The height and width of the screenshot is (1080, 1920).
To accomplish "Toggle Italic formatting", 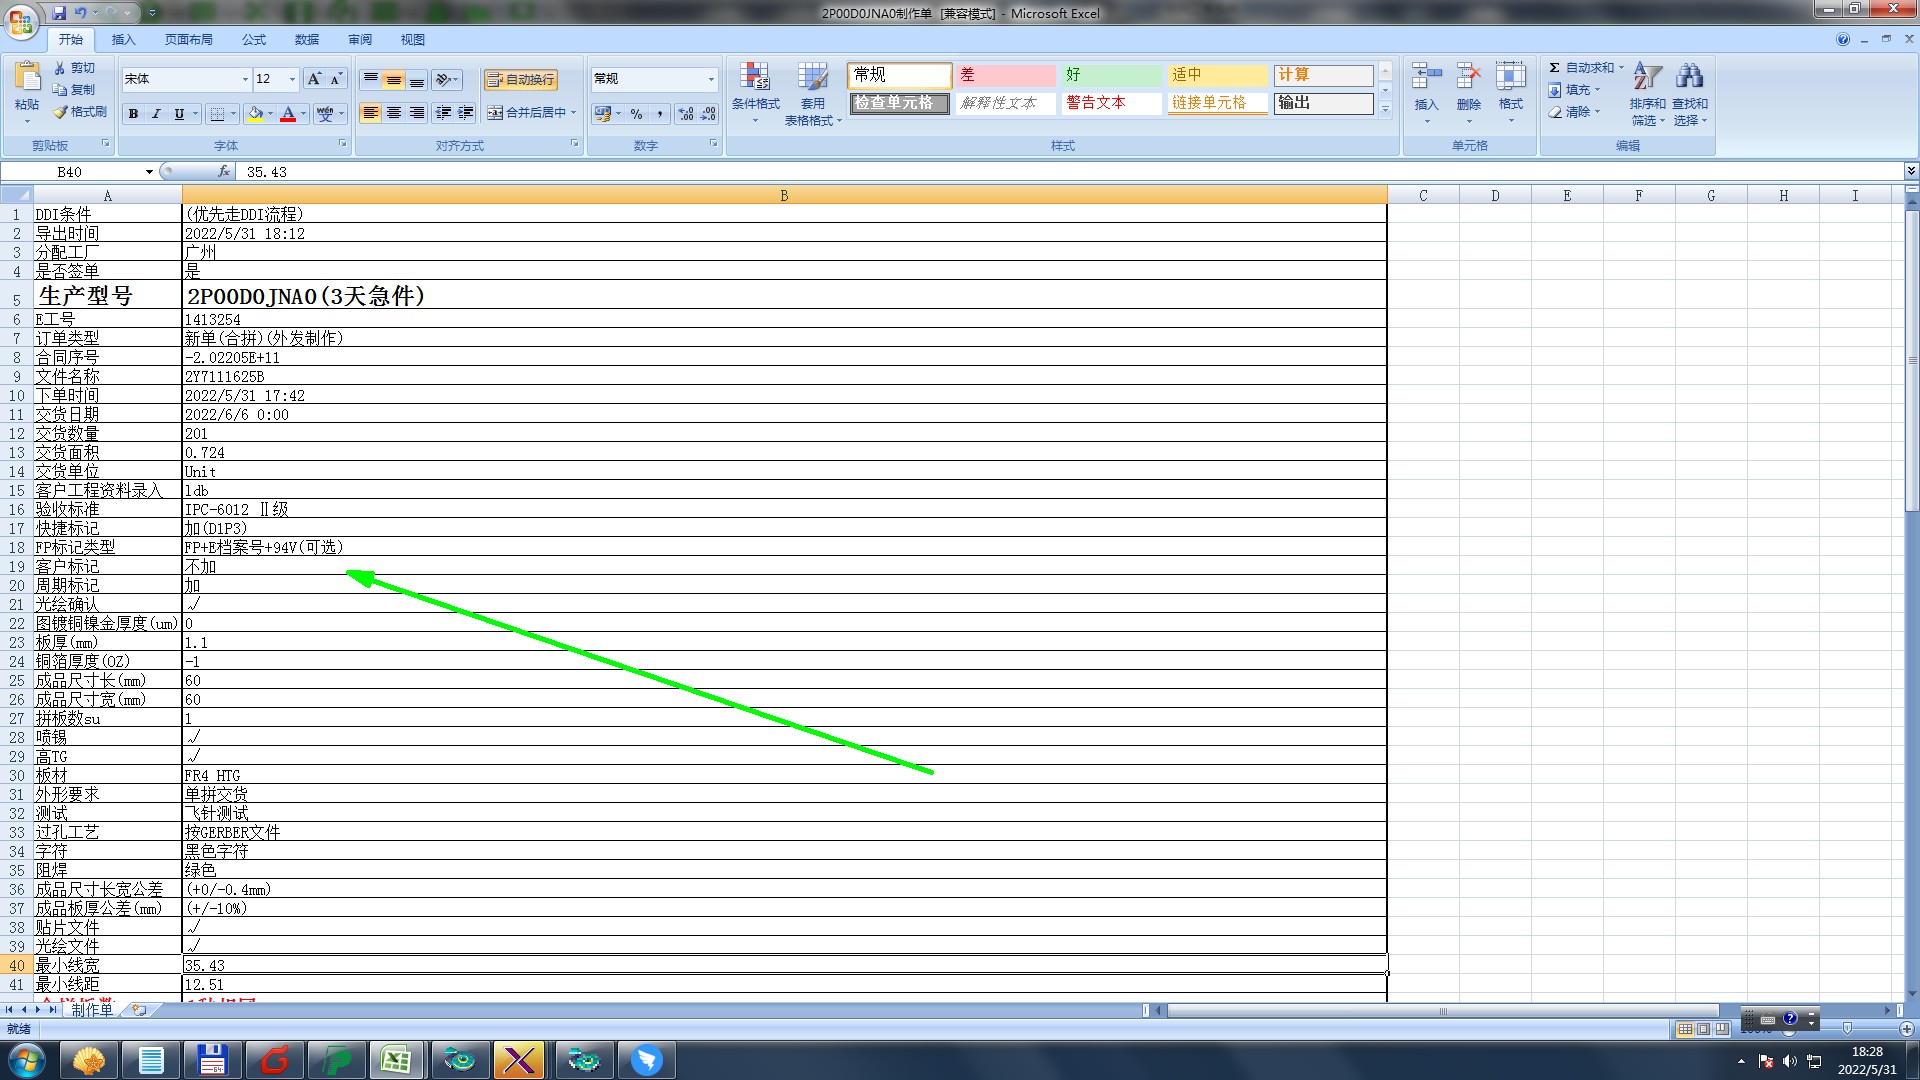I will point(156,114).
